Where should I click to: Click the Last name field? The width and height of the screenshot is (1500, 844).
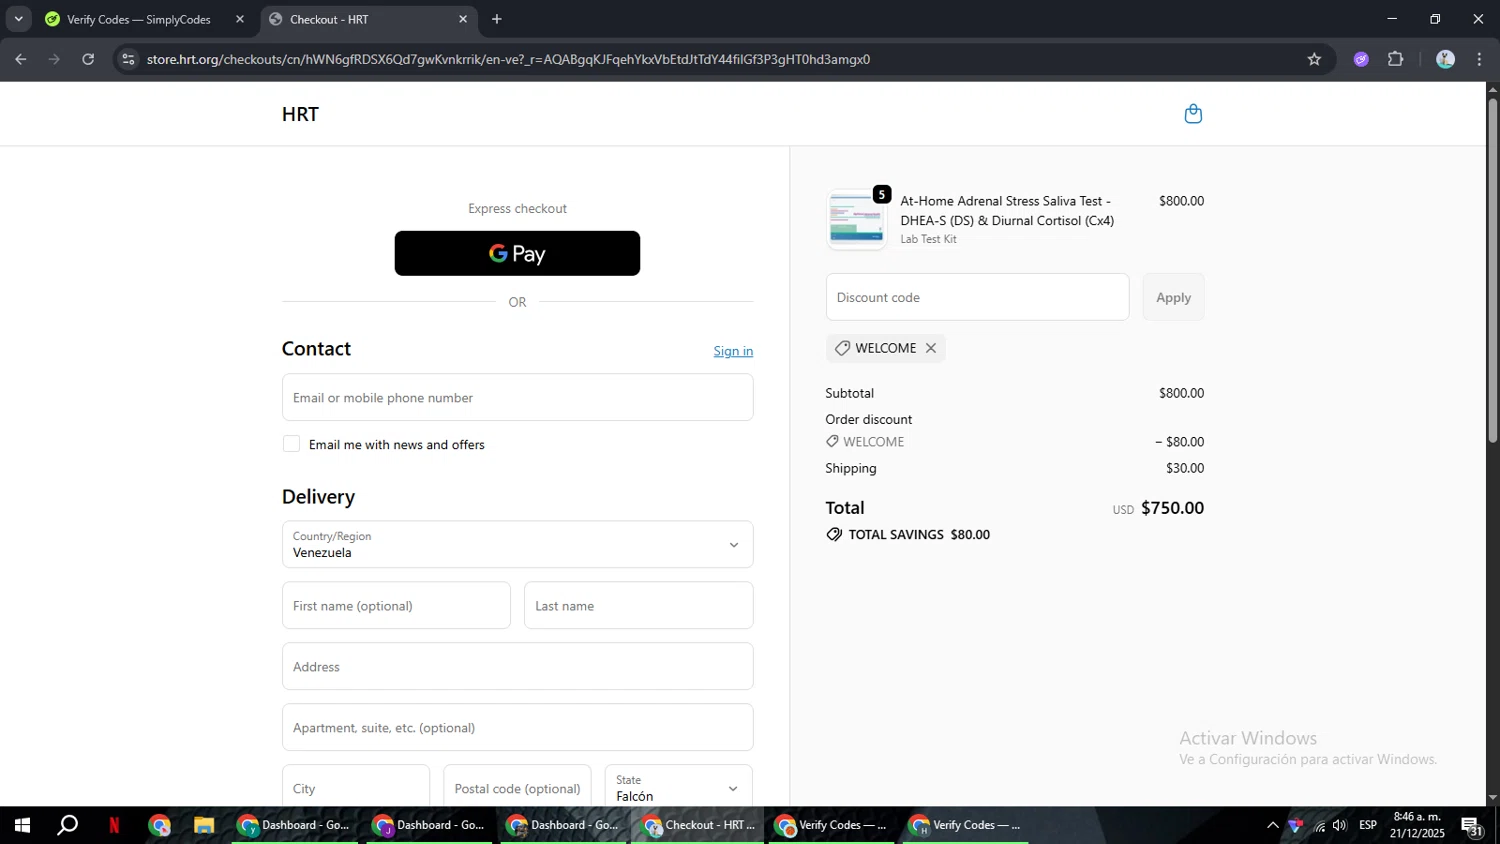point(638,605)
